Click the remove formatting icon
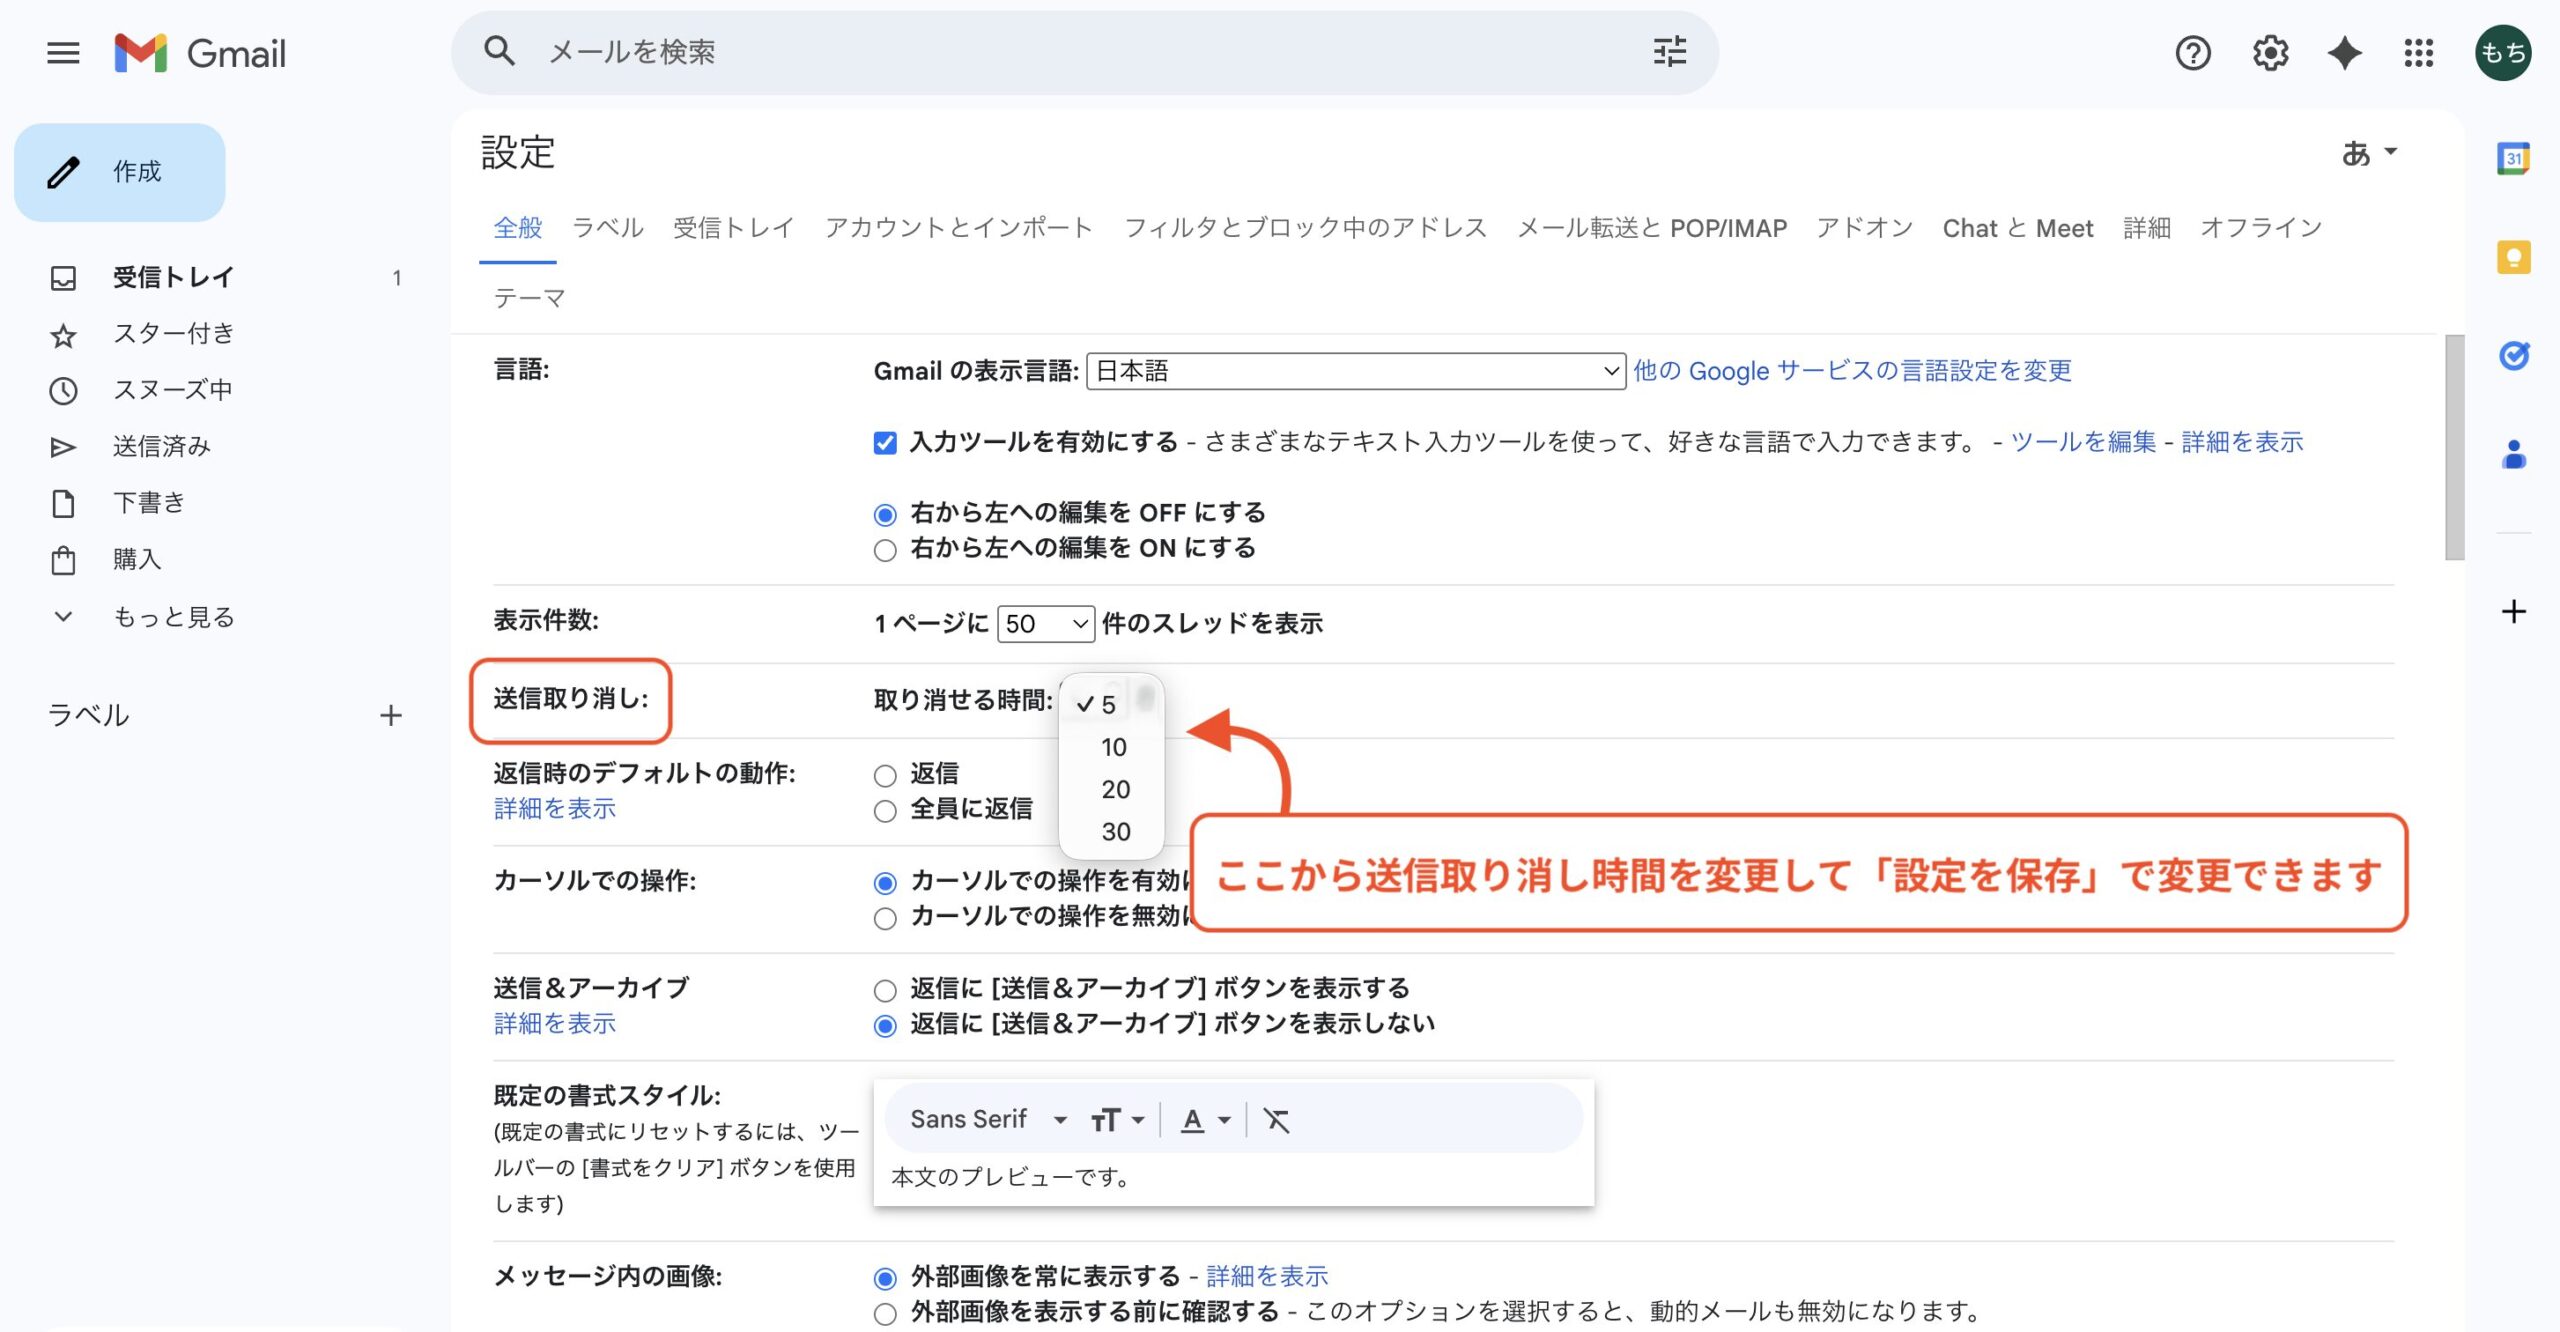The width and height of the screenshot is (2560, 1332). pos(1276,1120)
